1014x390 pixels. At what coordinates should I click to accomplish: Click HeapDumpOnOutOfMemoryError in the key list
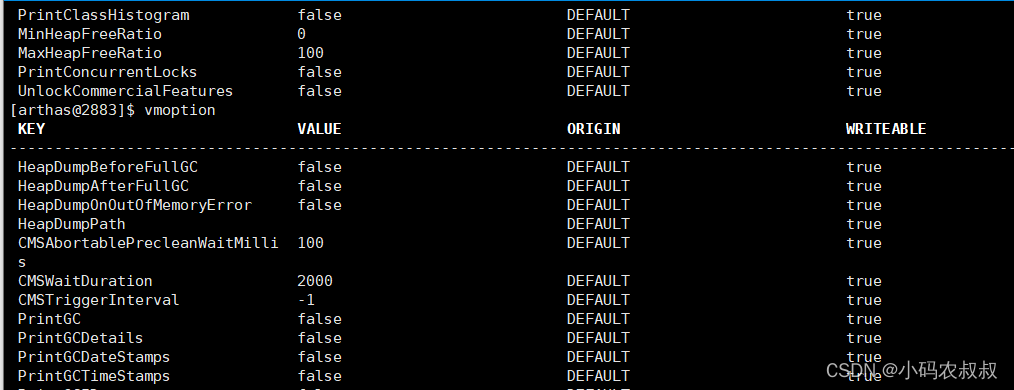(x=135, y=205)
